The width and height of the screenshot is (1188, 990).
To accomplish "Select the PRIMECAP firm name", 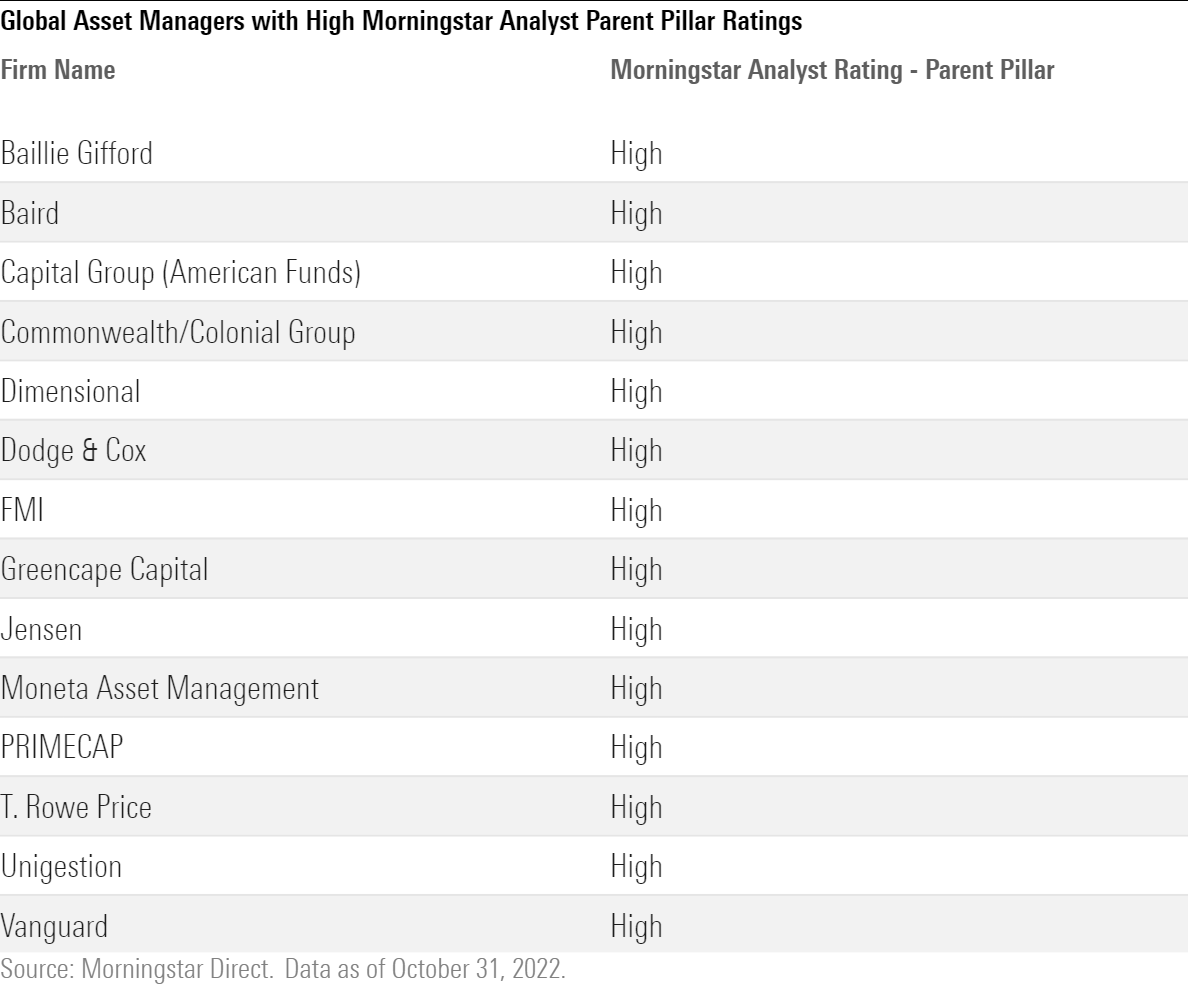I will coord(66,749).
